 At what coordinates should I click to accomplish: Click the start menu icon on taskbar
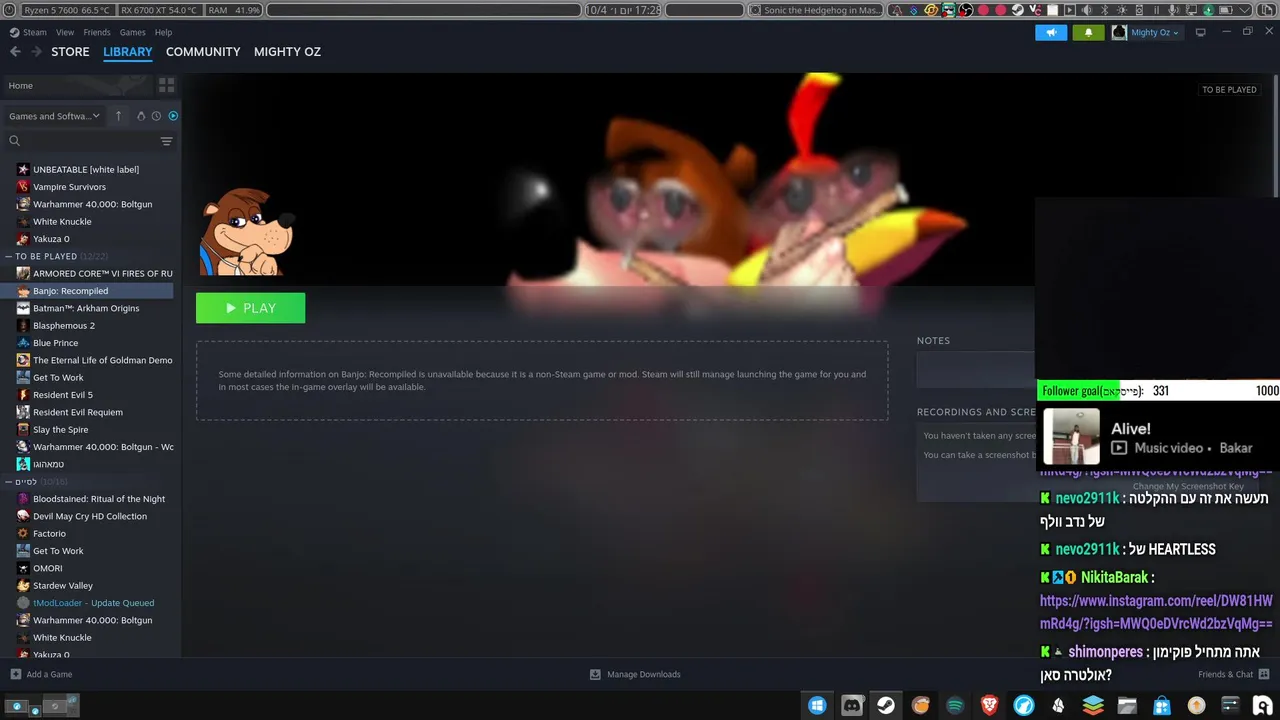(x=817, y=705)
